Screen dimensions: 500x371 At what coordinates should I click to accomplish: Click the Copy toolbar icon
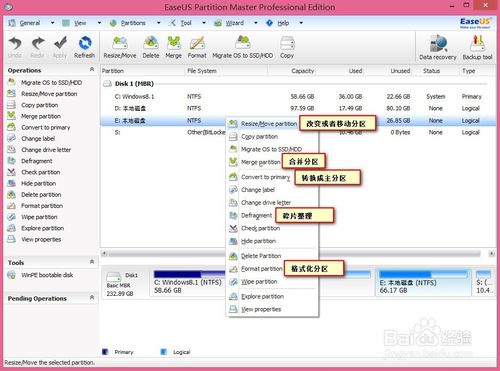pos(287,47)
